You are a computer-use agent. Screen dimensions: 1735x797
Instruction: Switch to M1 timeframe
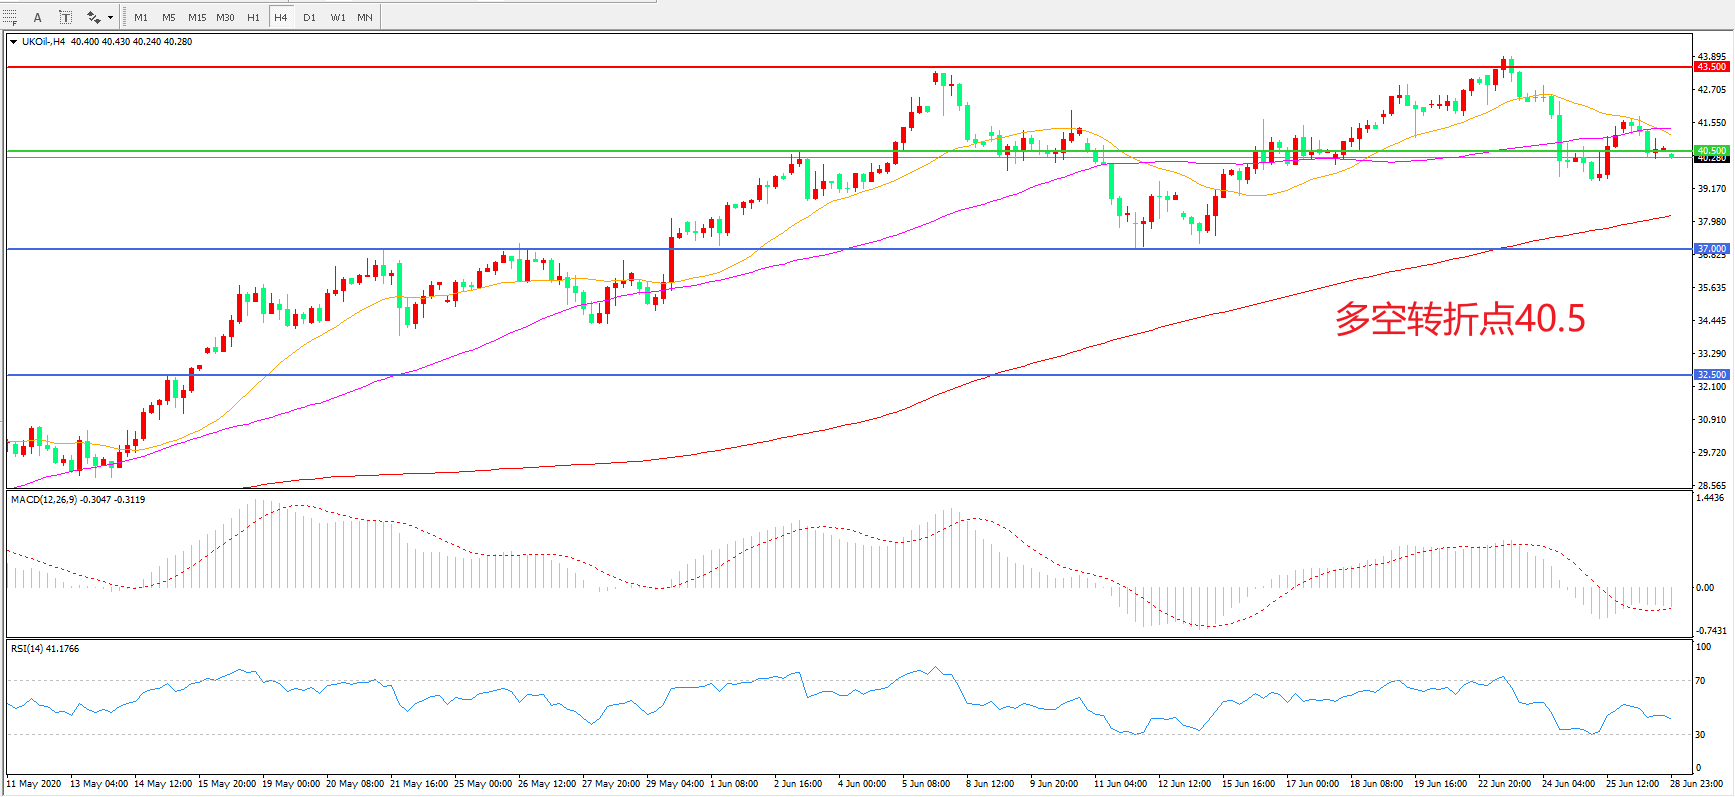coord(141,17)
